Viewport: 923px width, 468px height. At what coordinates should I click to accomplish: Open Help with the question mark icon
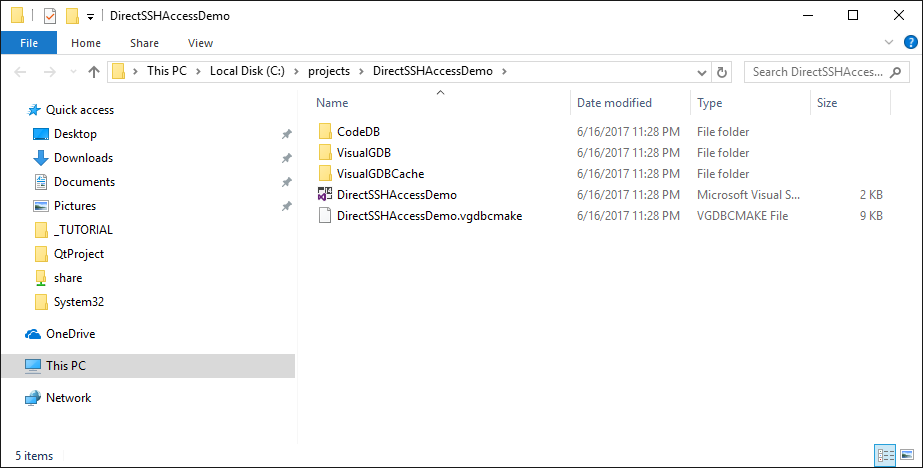click(x=910, y=42)
